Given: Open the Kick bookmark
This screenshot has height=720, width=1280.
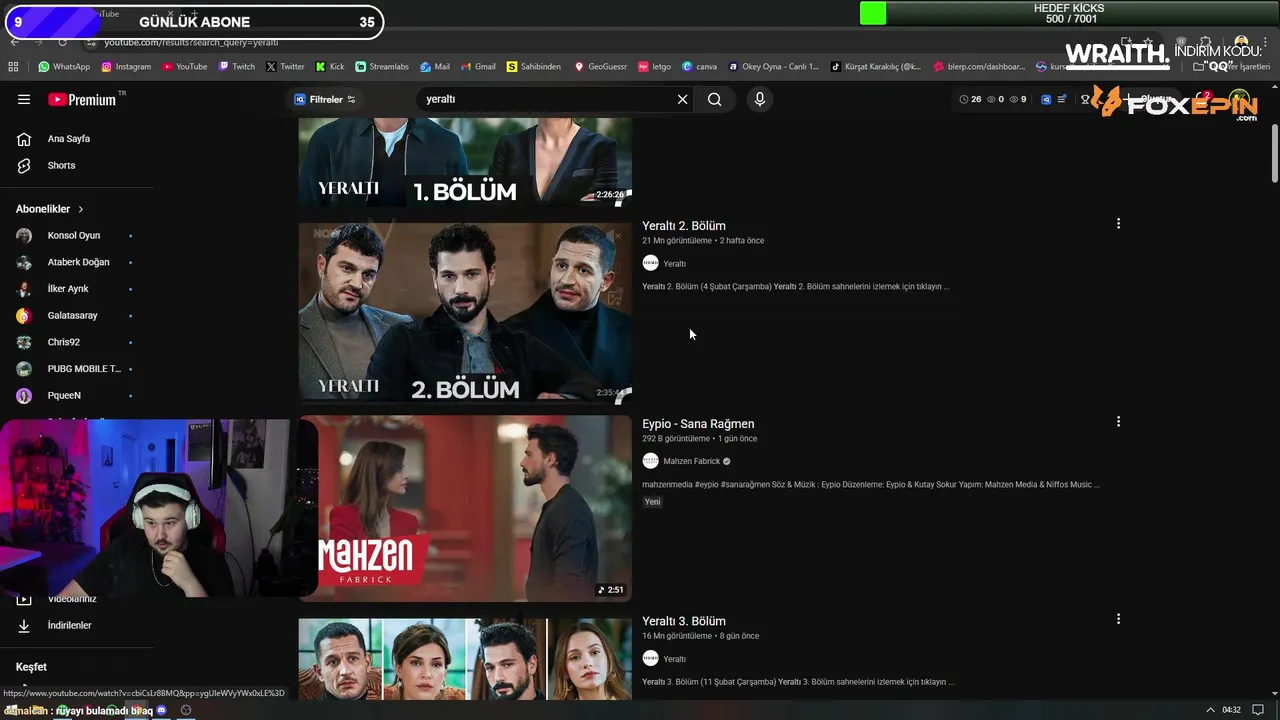Looking at the screenshot, I should tap(330, 67).
